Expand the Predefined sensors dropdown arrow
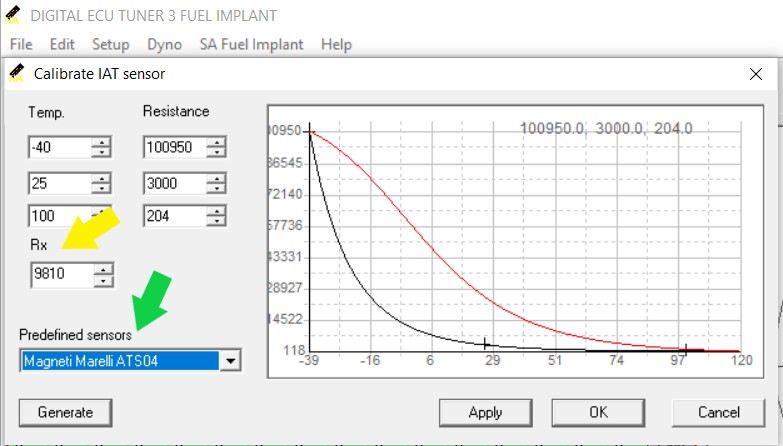This screenshot has width=783, height=446. [230, 361]
